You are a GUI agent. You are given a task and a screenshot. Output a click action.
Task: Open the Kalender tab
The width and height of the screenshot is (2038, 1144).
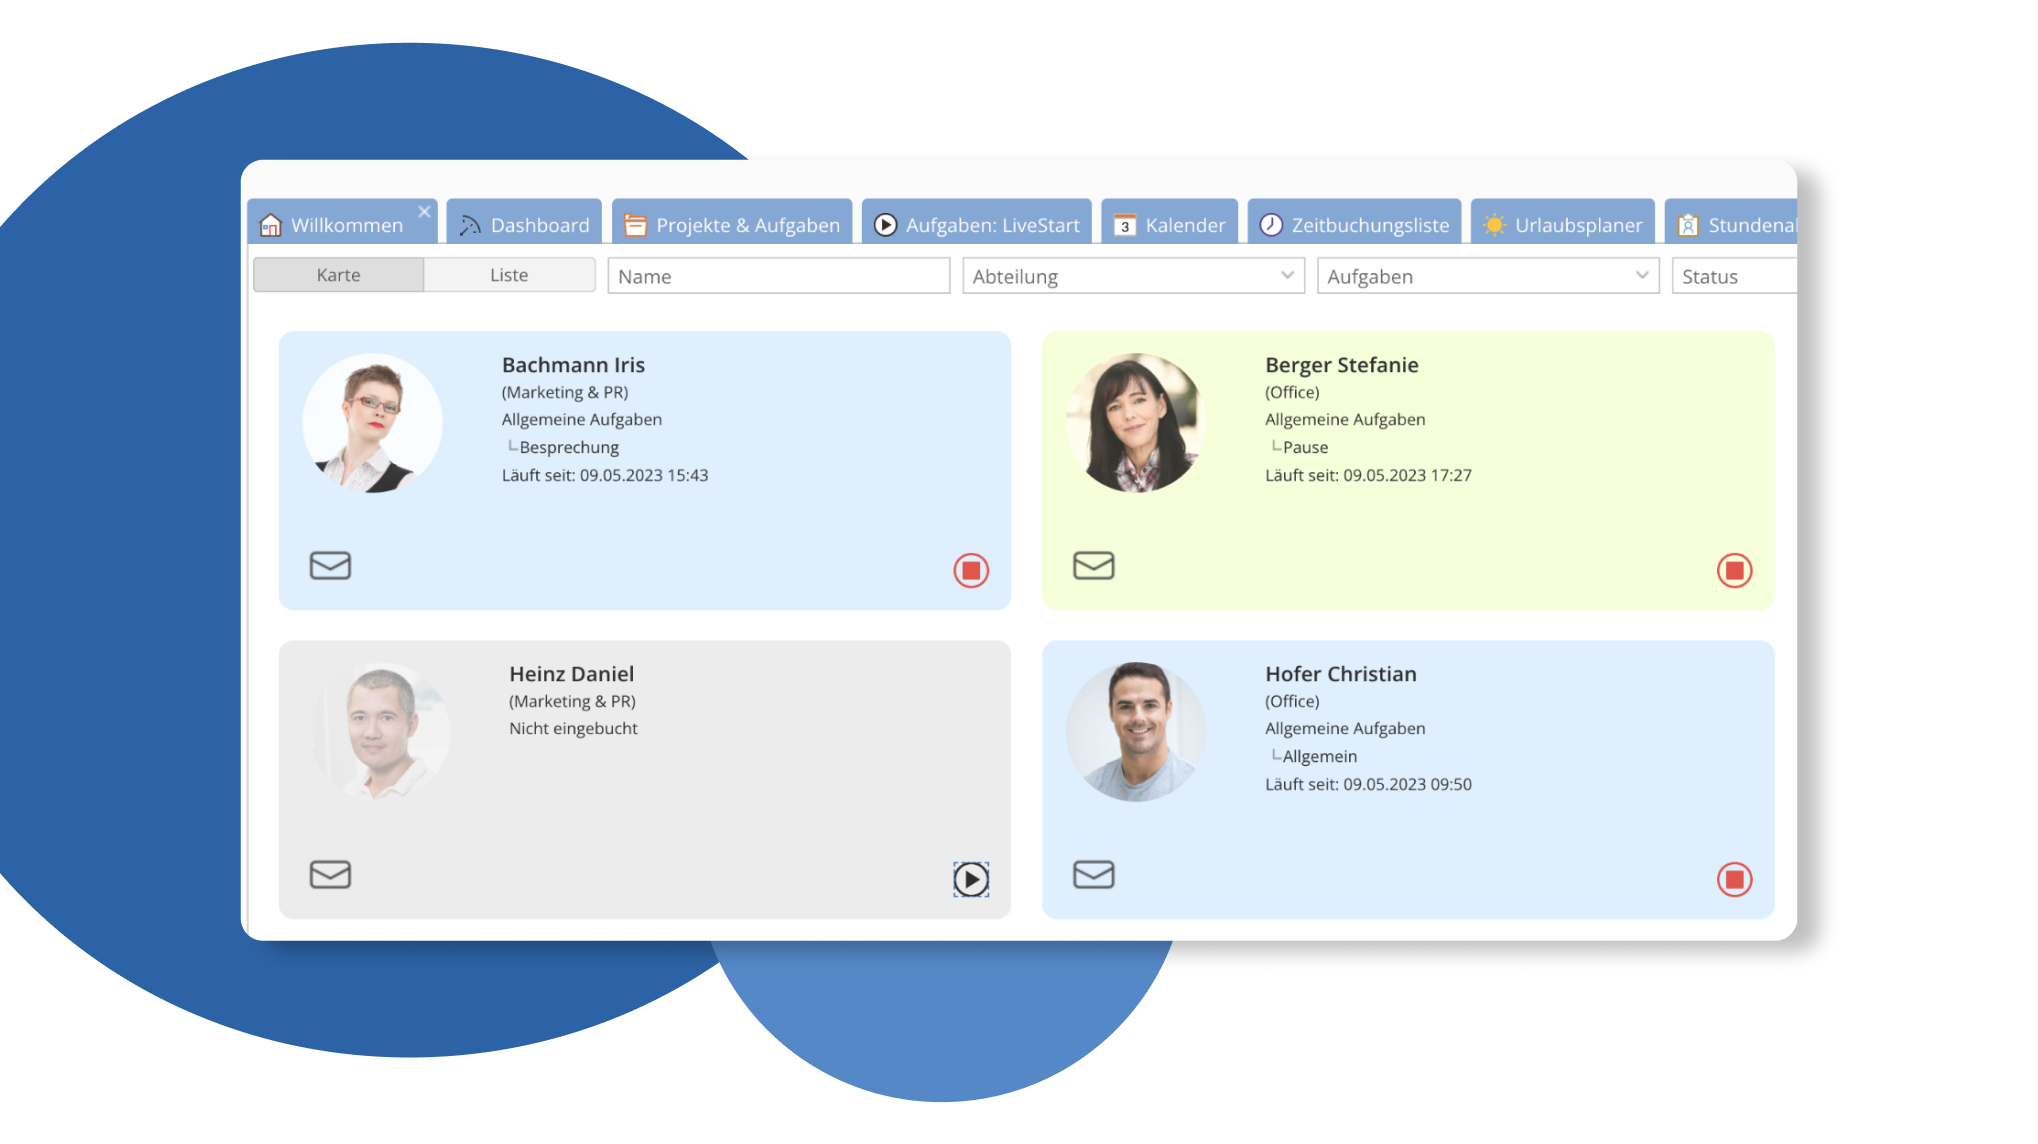(1169, 224)
